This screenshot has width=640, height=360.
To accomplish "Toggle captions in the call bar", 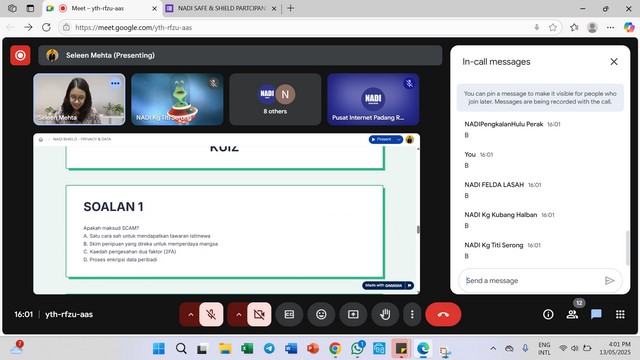I will click(289, 314).
